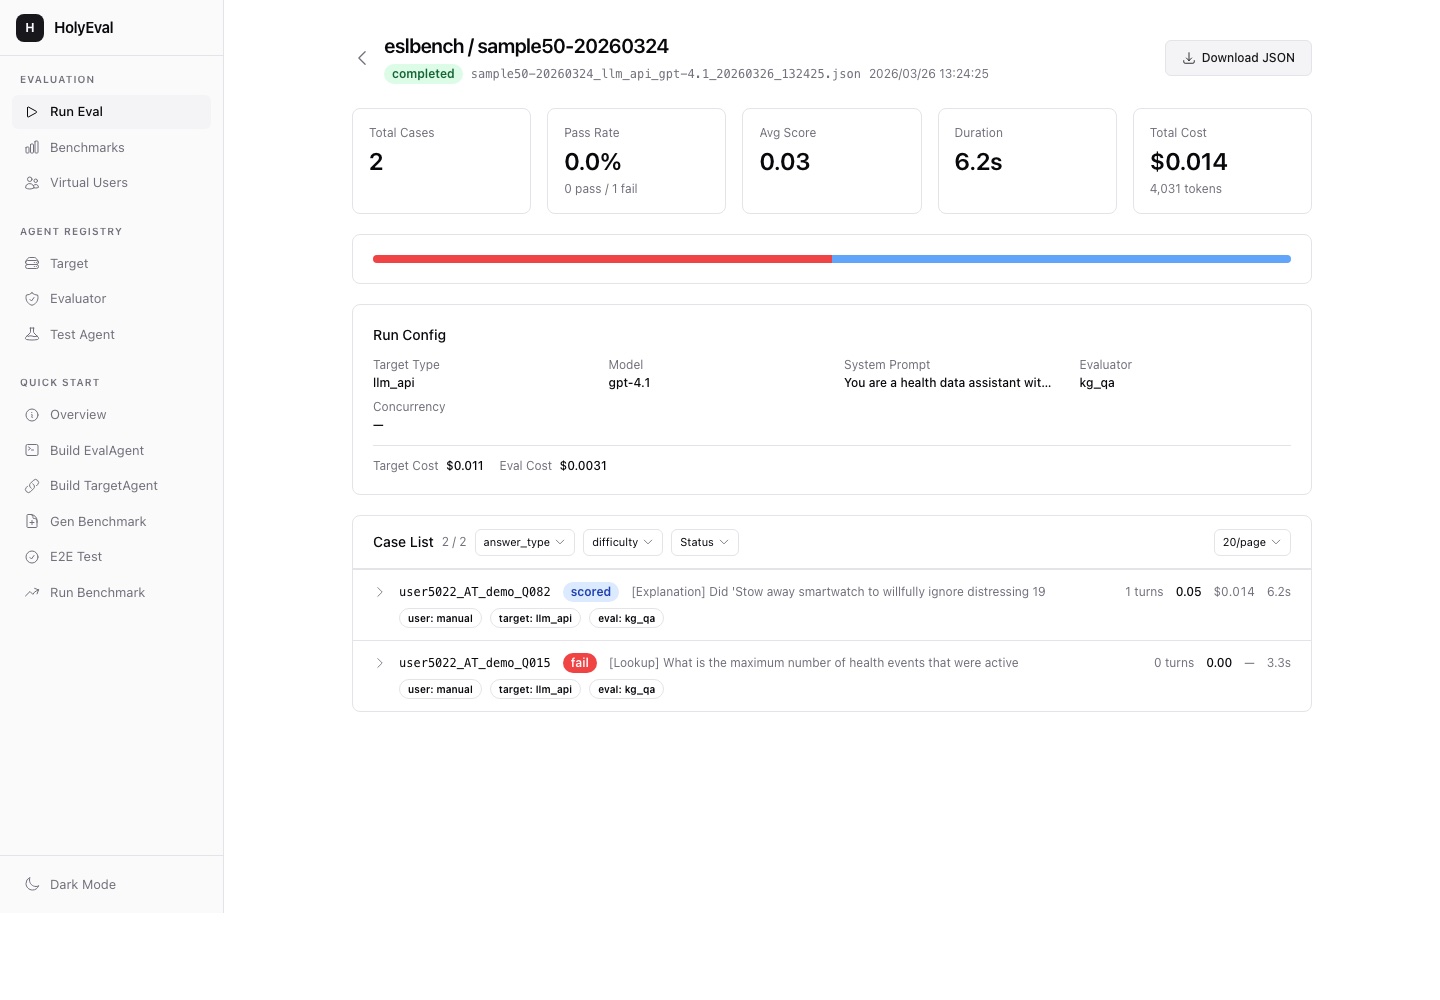The image size is (1440, 1000).
Task: Click the Run Eval play icon
Action: [32, 112]
